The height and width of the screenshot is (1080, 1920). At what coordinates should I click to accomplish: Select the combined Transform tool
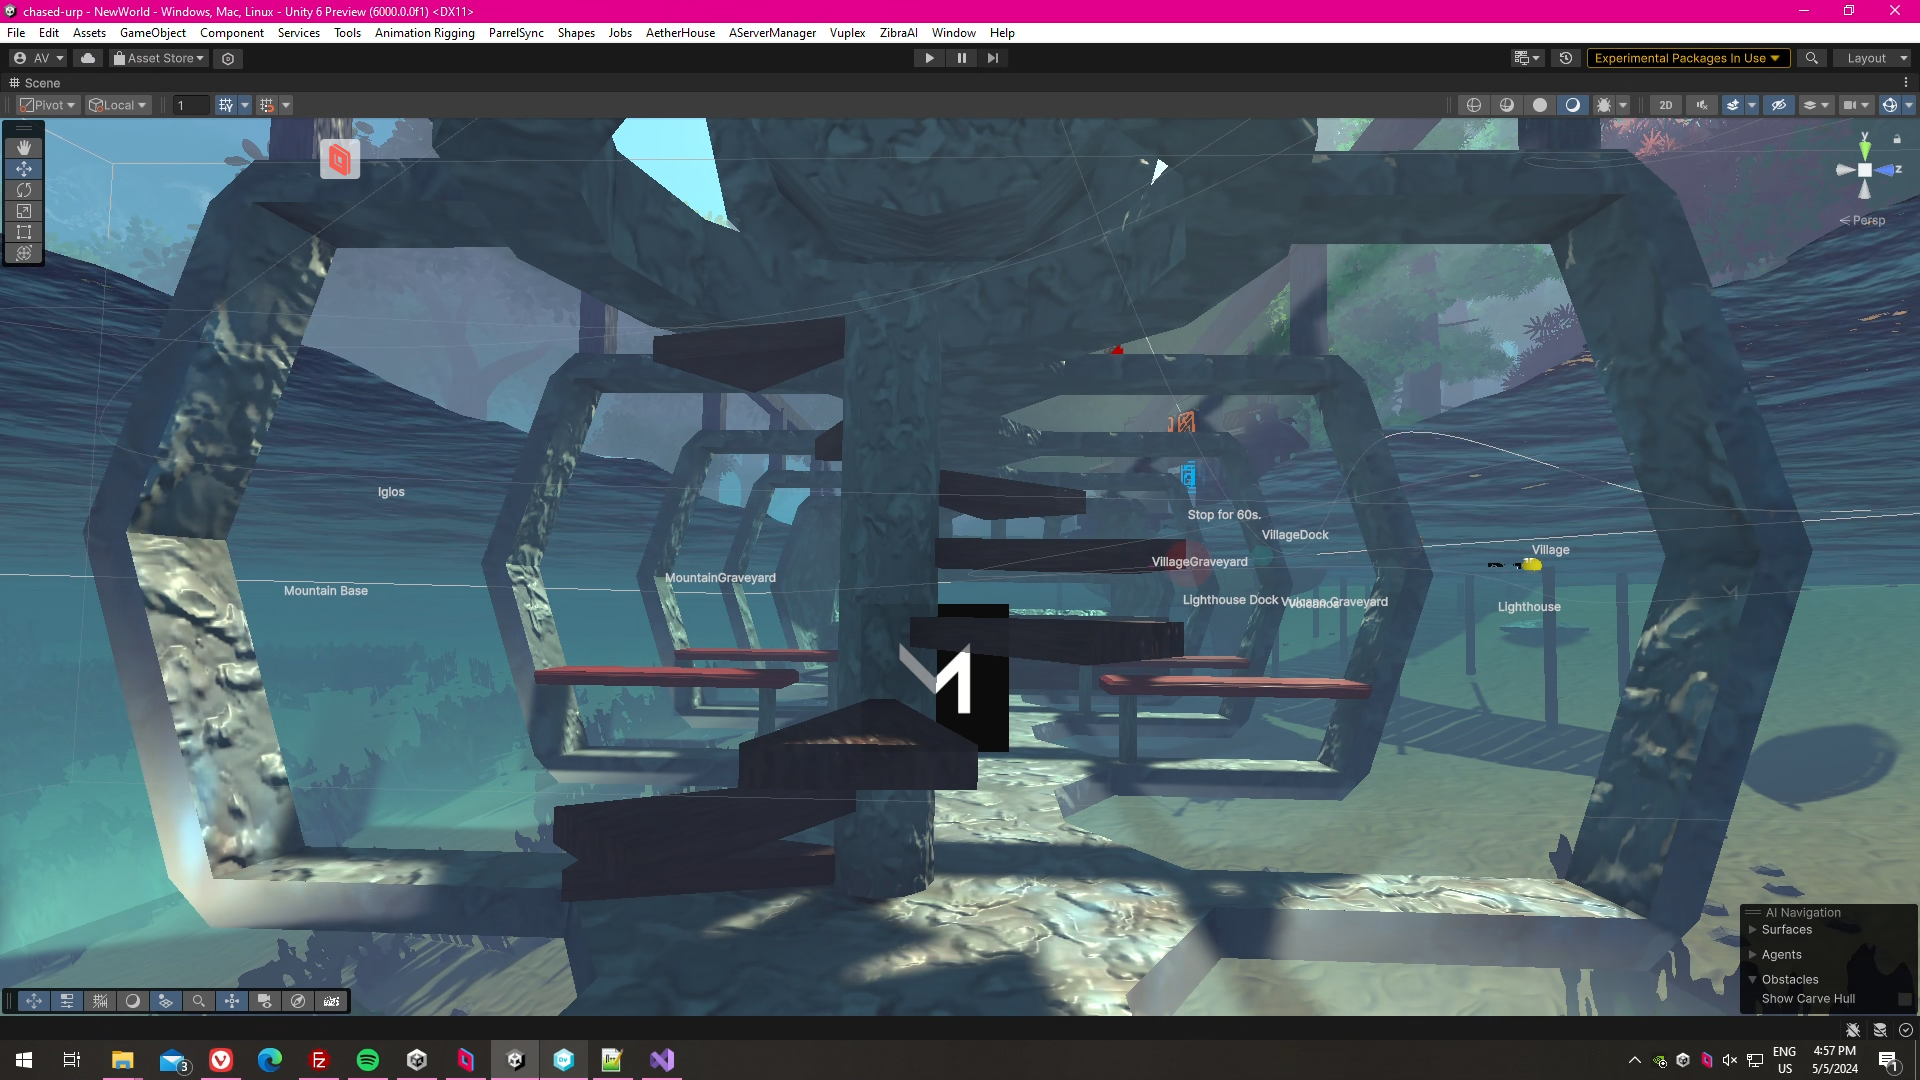[x=24, y=253]
